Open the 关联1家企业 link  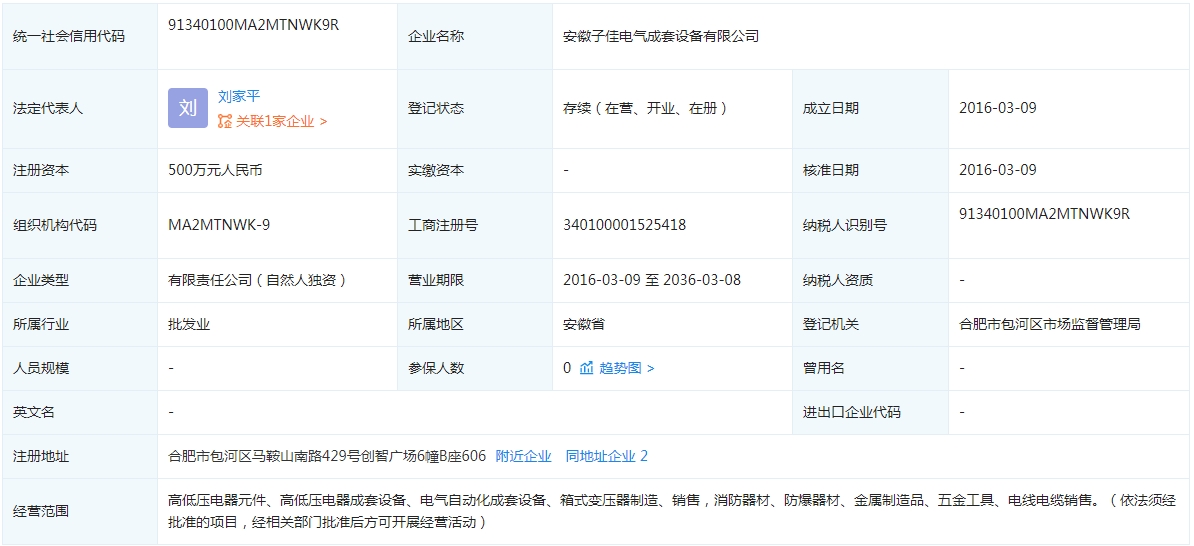click(275, 121)
